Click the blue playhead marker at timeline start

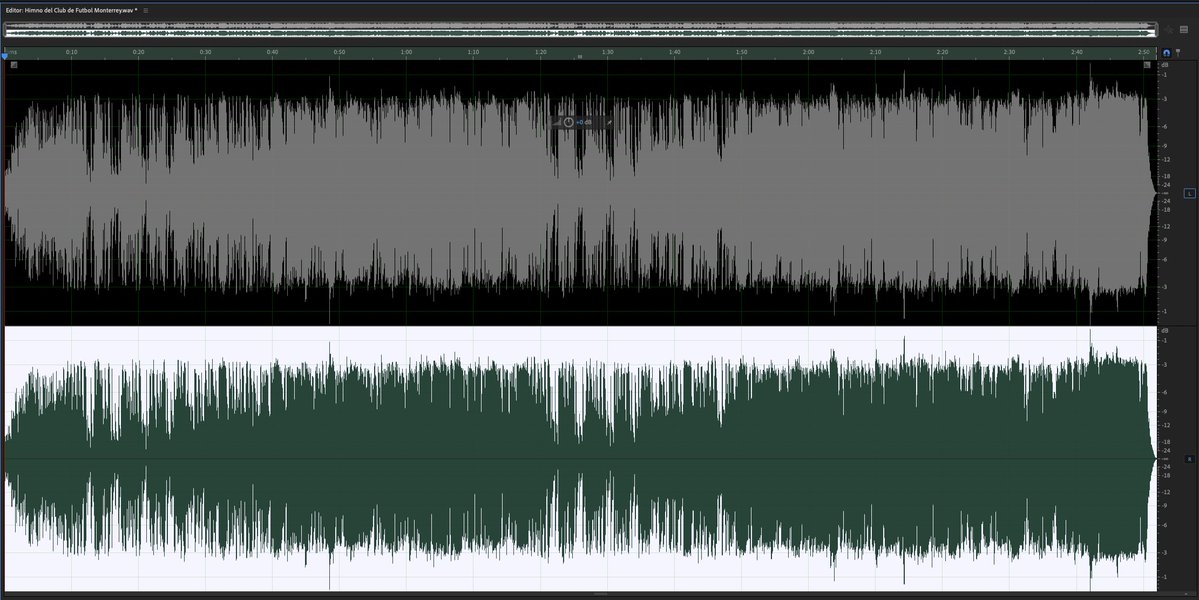(x=5, y=56)
